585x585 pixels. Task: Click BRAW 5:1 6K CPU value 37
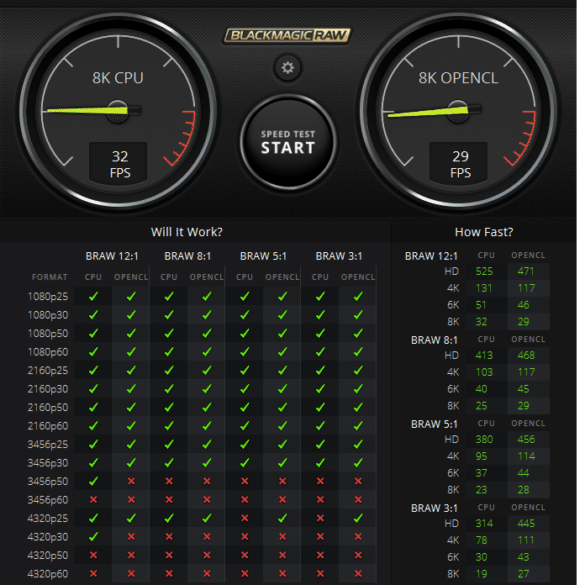pos(481,473)
